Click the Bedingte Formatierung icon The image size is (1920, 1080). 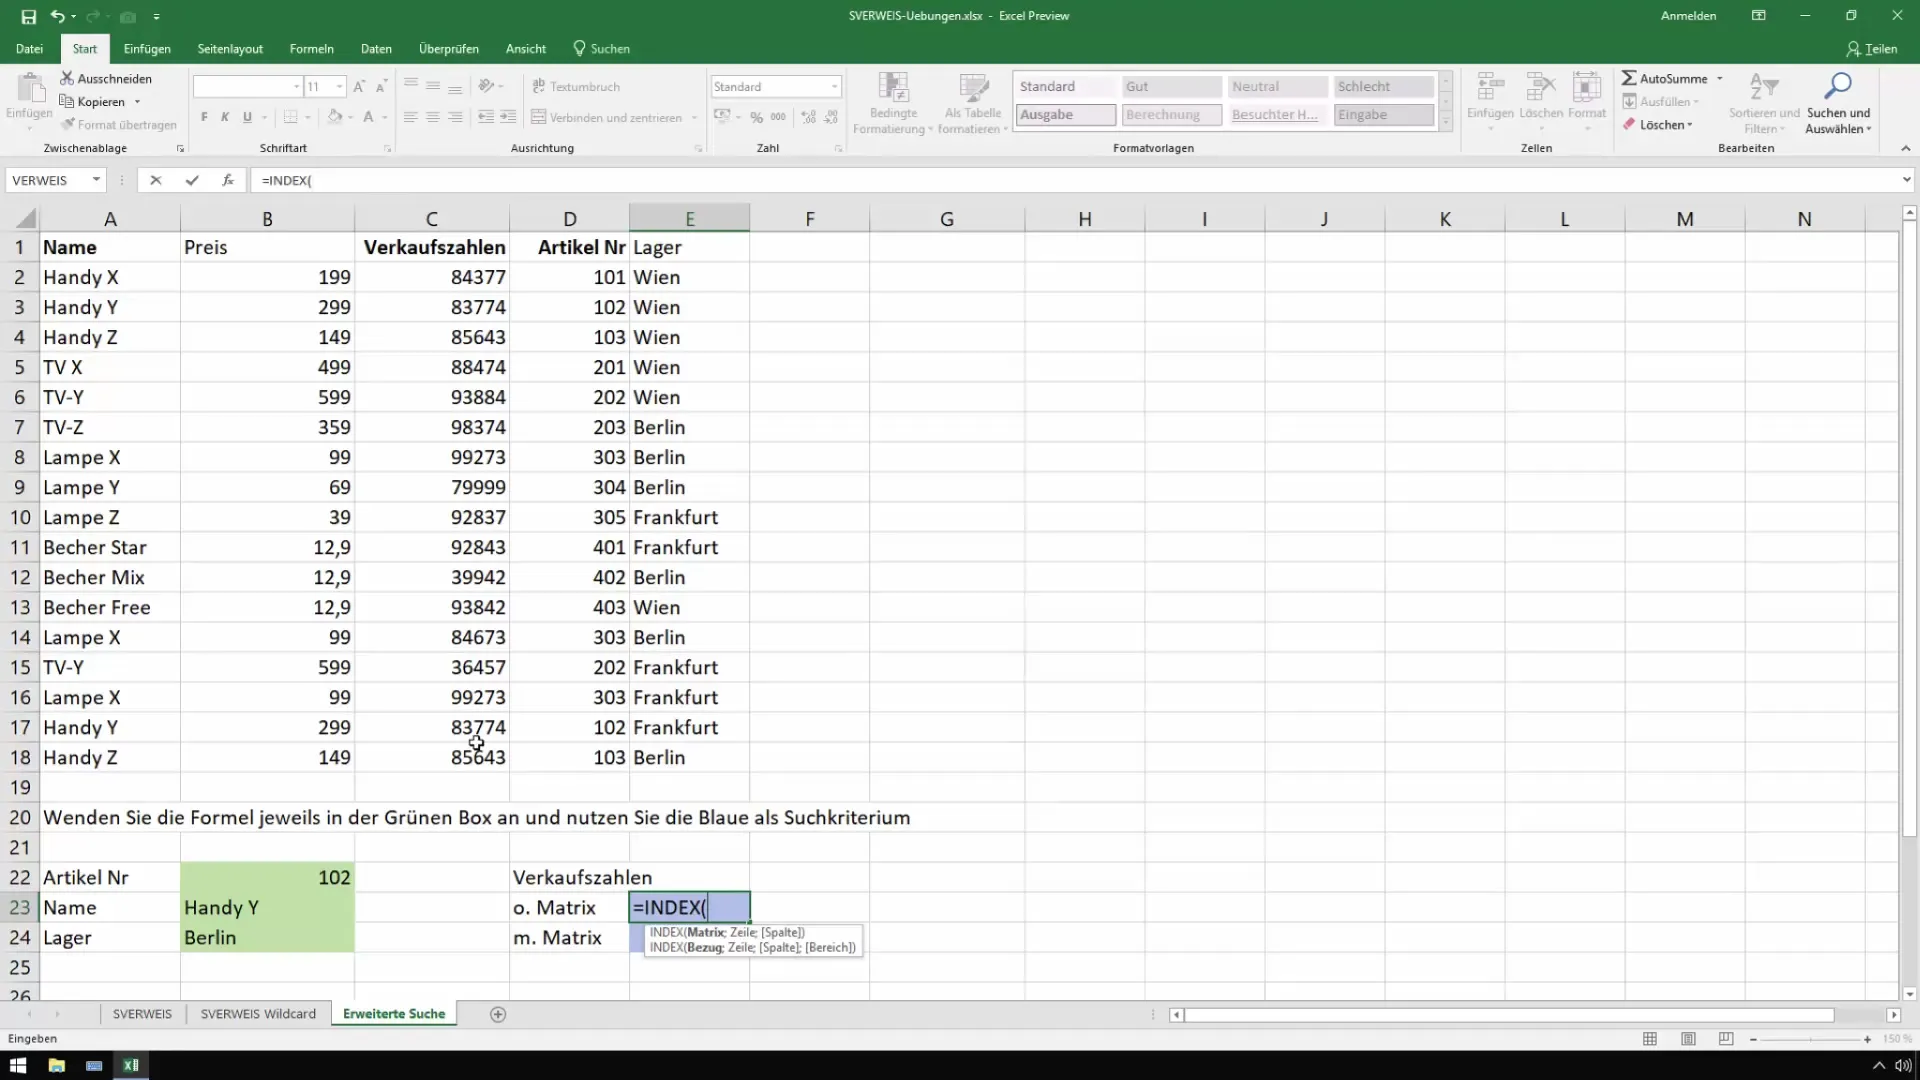coord(894,99)
